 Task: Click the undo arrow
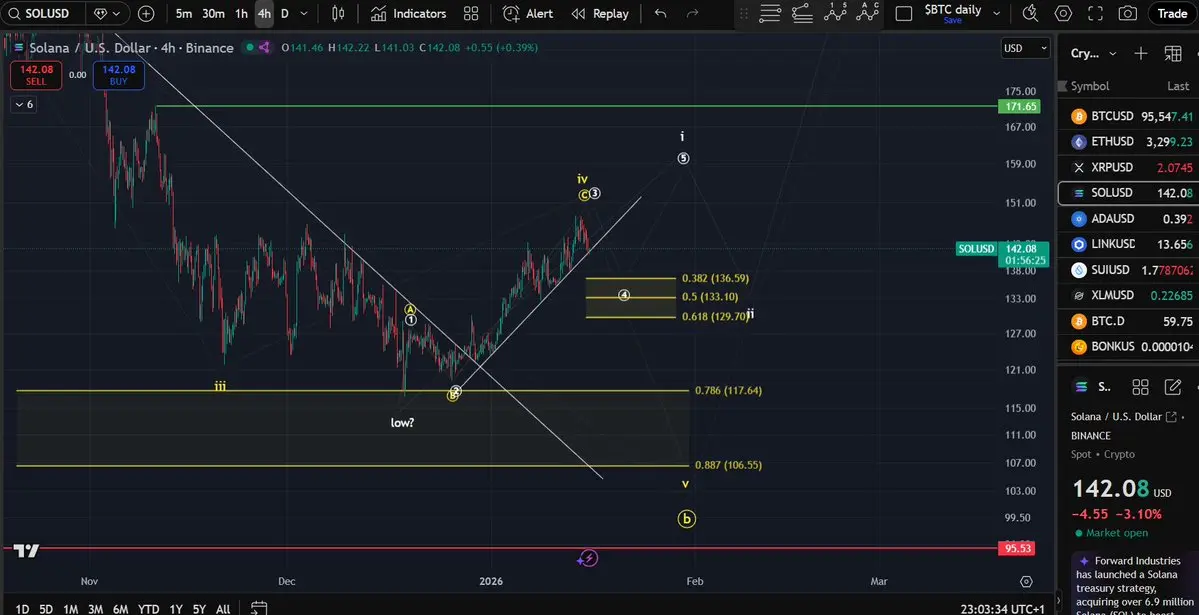661,14
